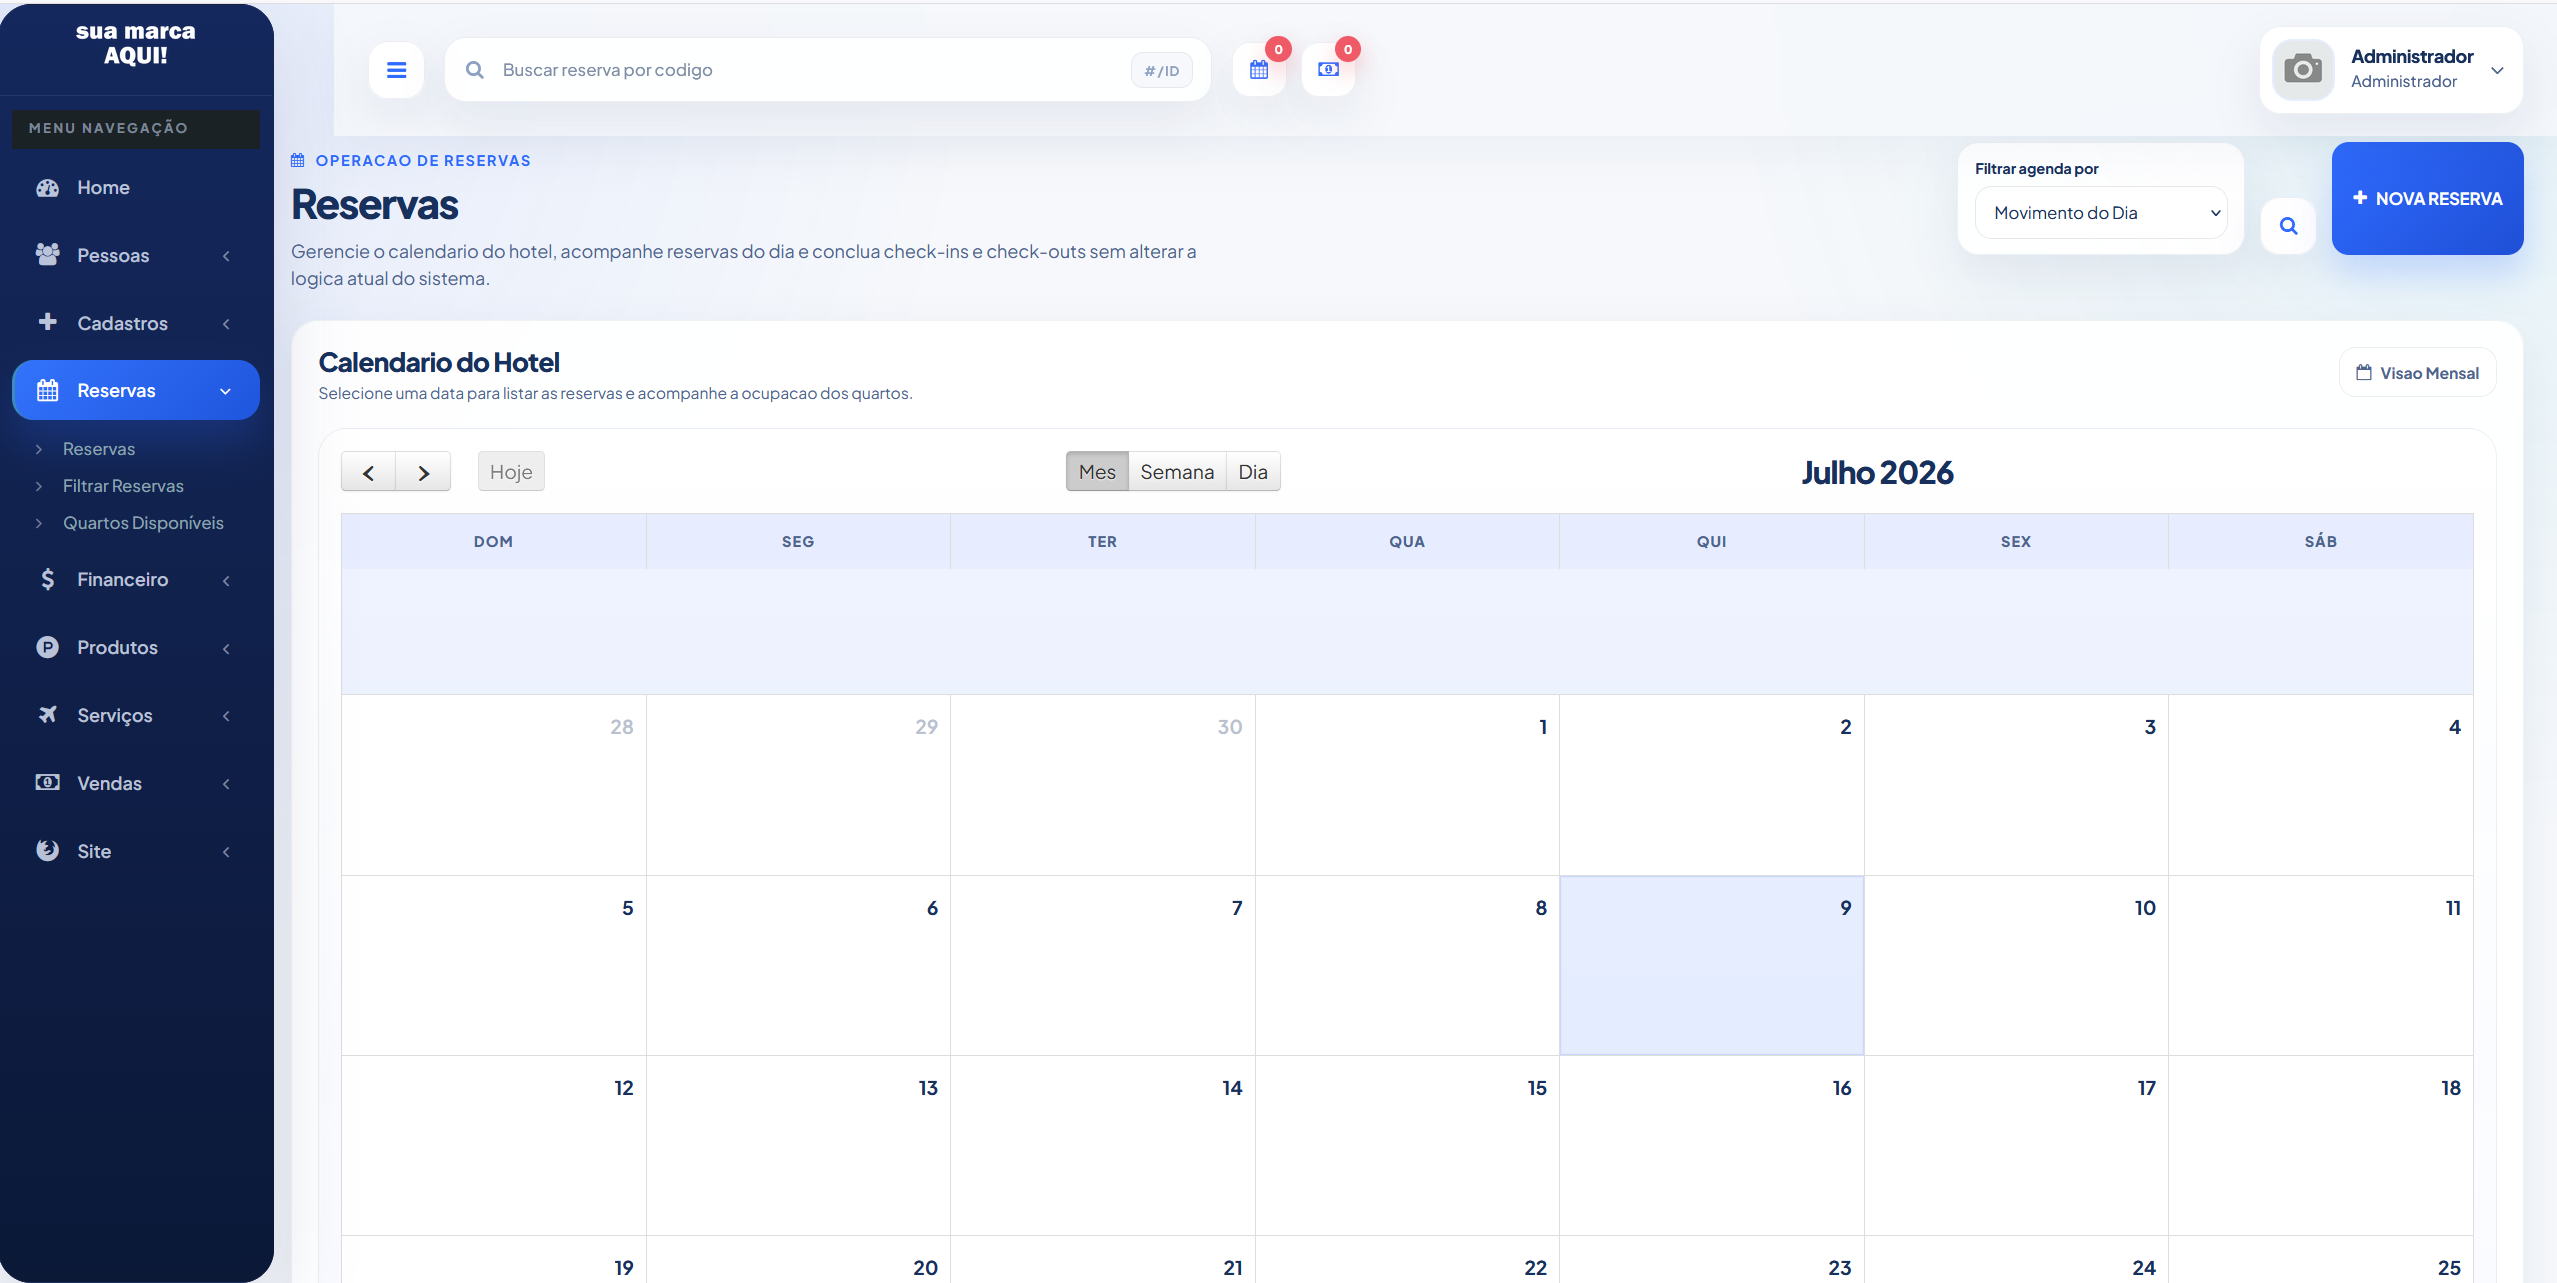Expand the Financeiro submenu chevron
2557x1283 pixels.
[x=227, y=581]
